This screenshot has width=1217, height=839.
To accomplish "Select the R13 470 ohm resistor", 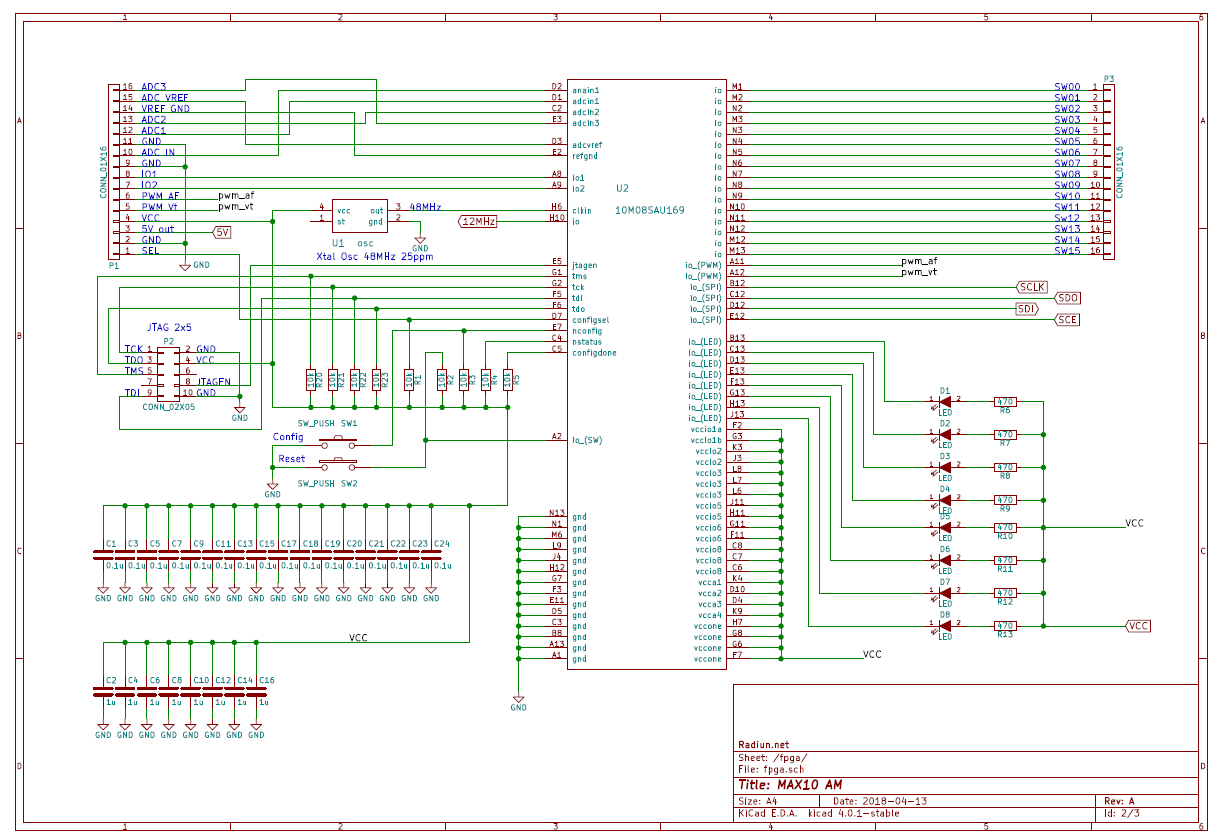I will [x=1004, y=626].
